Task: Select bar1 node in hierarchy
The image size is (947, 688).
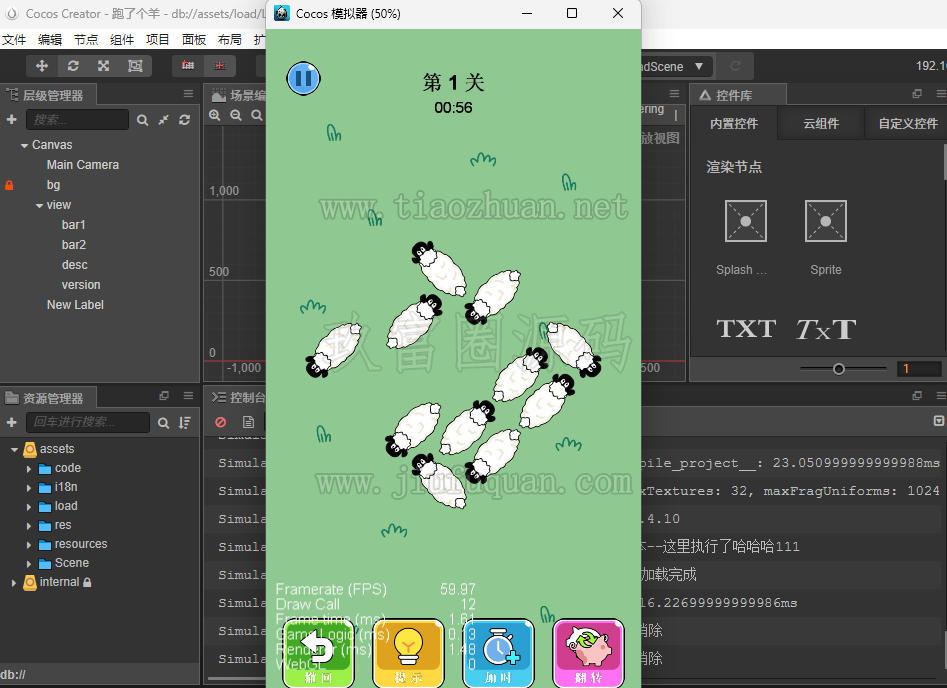Action: (x=74, y=225)
